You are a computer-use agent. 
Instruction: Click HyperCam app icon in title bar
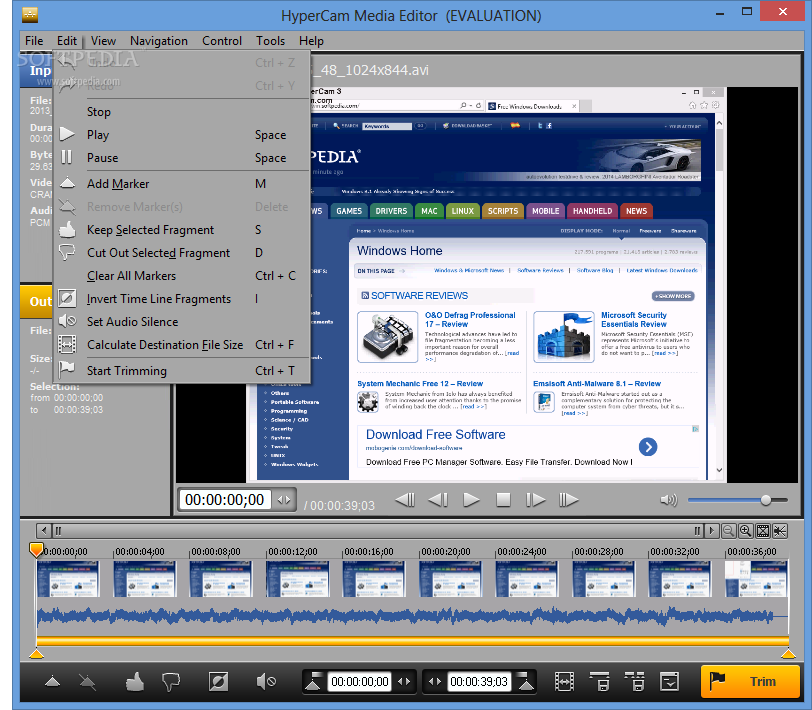click(x=30, y=15)
